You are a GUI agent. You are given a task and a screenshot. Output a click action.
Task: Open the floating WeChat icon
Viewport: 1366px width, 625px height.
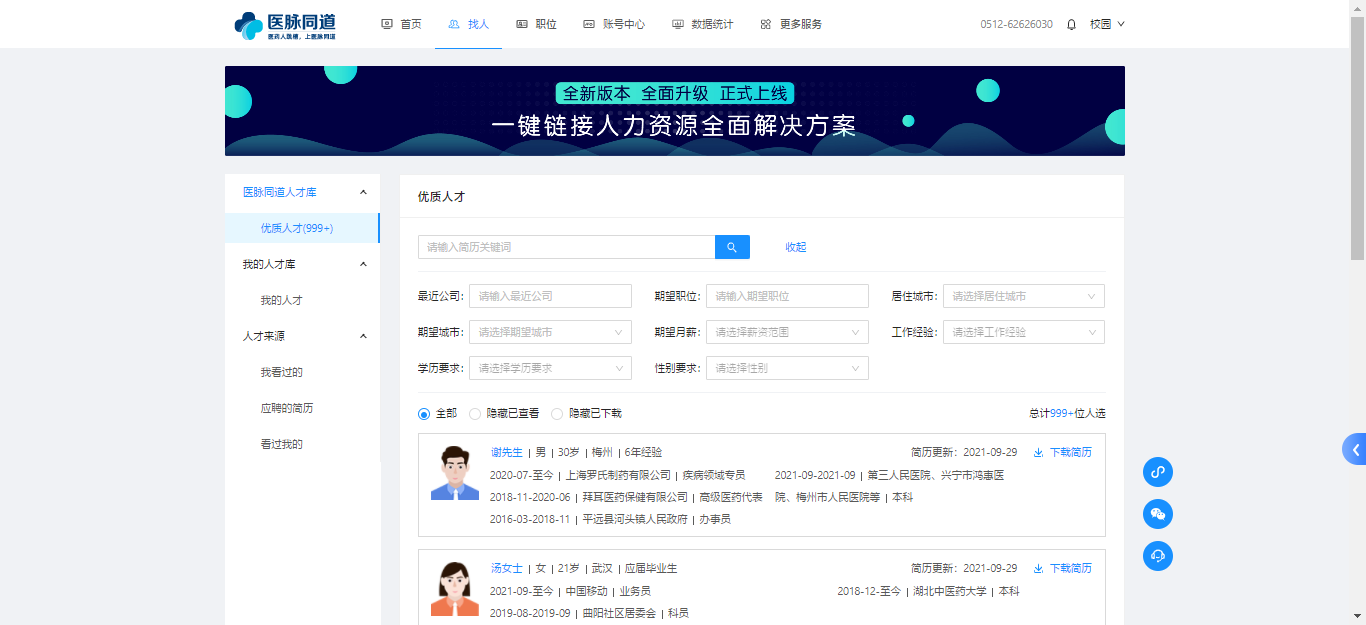click(1157, 514)
